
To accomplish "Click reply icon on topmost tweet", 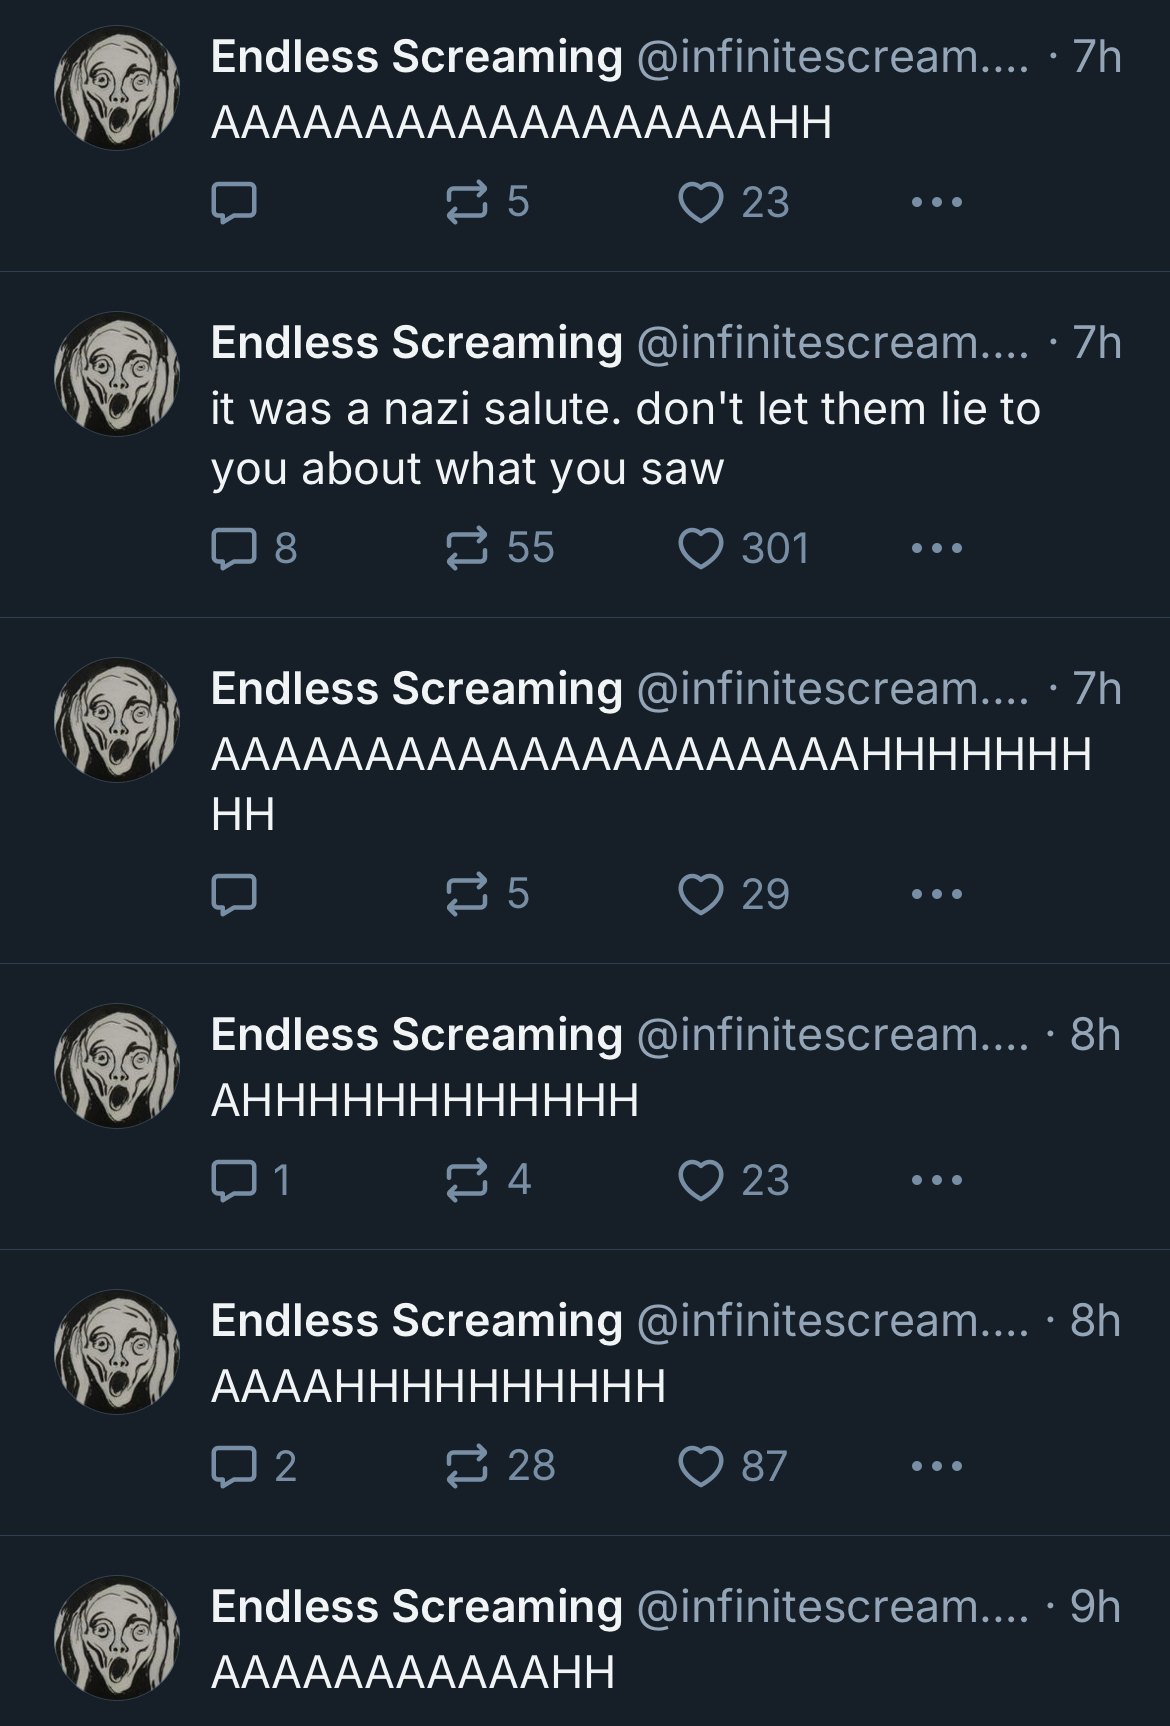I will (233, 202).
